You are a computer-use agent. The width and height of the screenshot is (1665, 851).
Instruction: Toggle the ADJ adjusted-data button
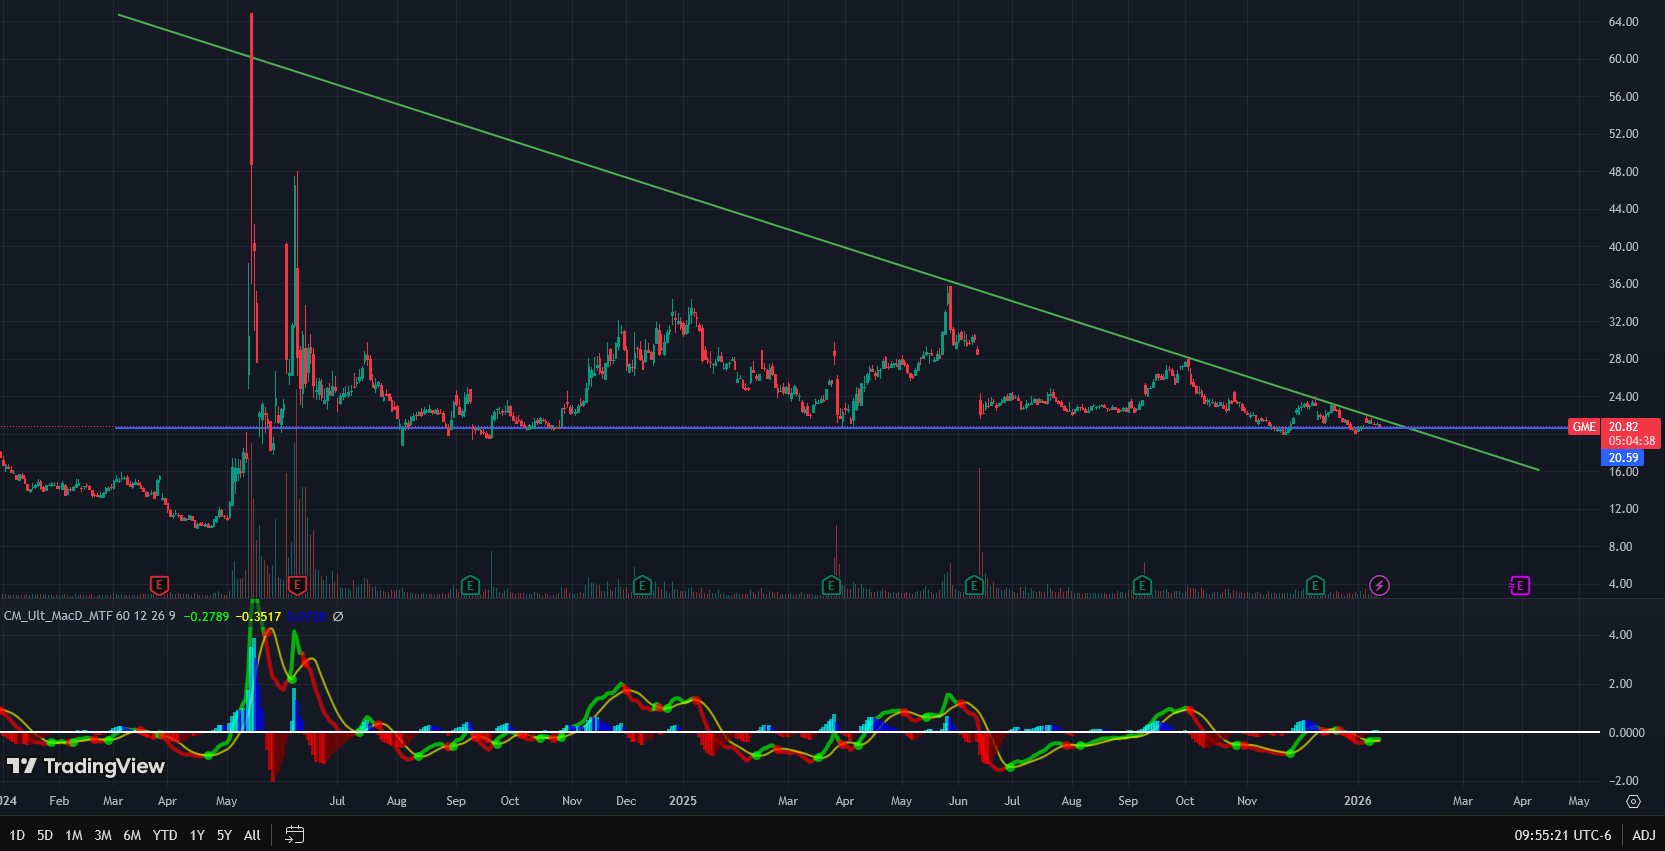[1644, 835]
